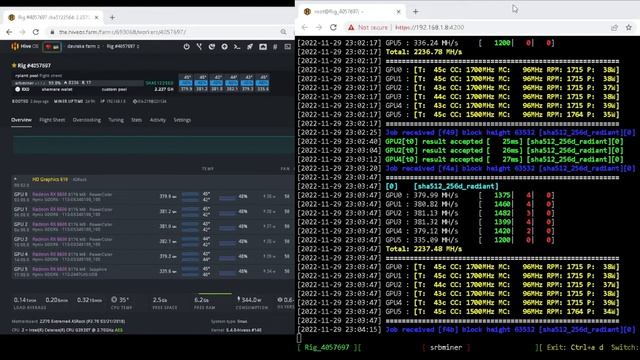Go back in the terminal browser window

tap(305, 27)
